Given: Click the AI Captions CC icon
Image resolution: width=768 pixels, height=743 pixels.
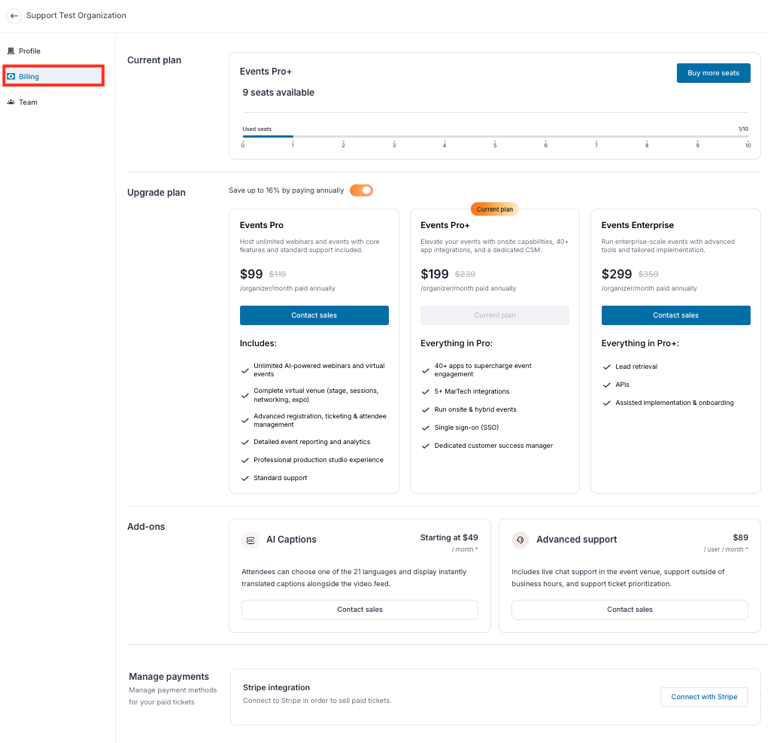Looking at the screenshot, I should point(251,540).
